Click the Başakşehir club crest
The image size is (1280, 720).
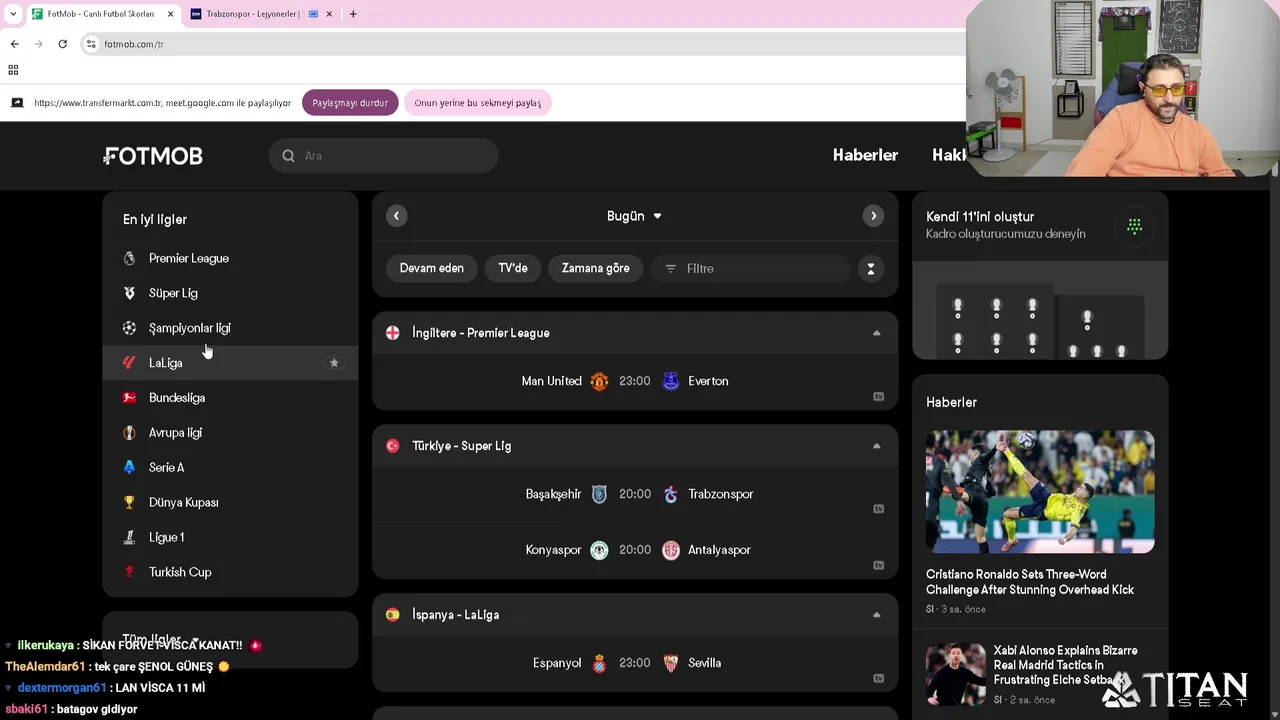tap(599, 494)
